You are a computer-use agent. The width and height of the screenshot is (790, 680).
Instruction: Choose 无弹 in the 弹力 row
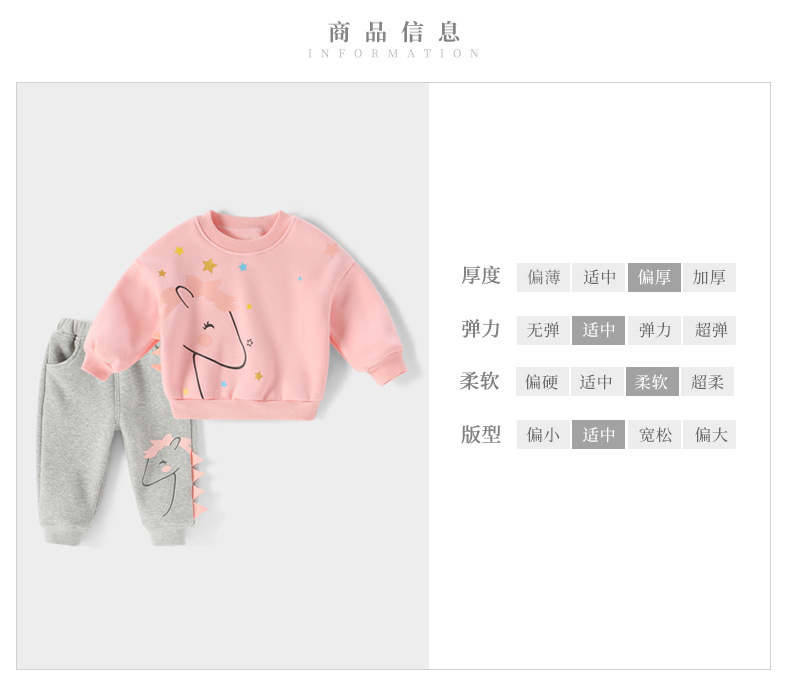point(543,330)
